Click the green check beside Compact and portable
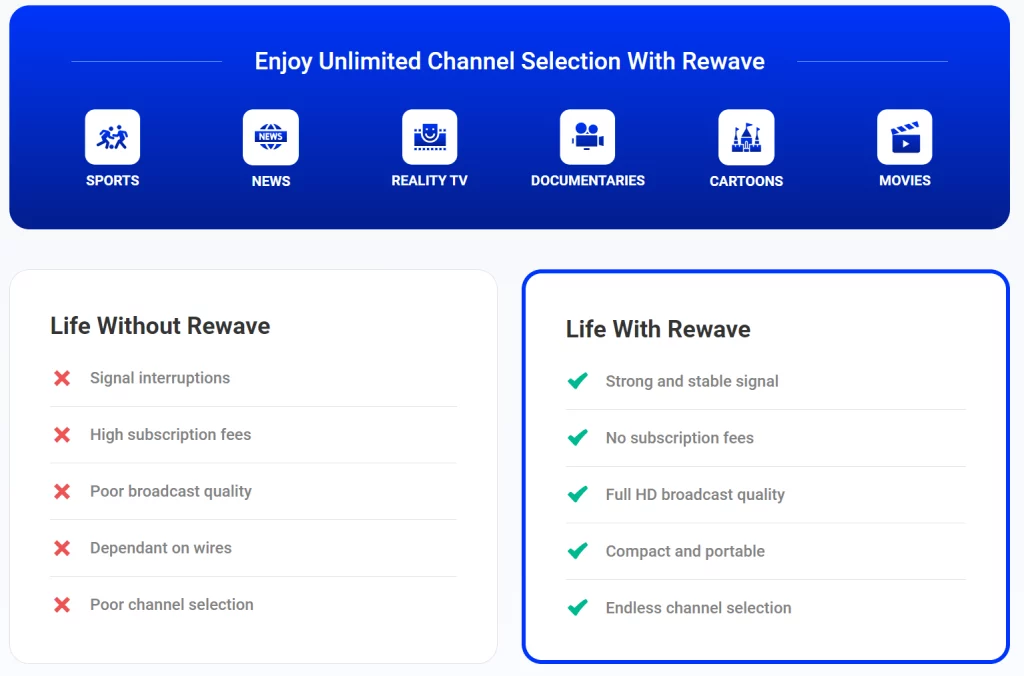Image resolution: width=1024 pixels, height=676 pixels. pyautogui.click(x=578, y=551)
